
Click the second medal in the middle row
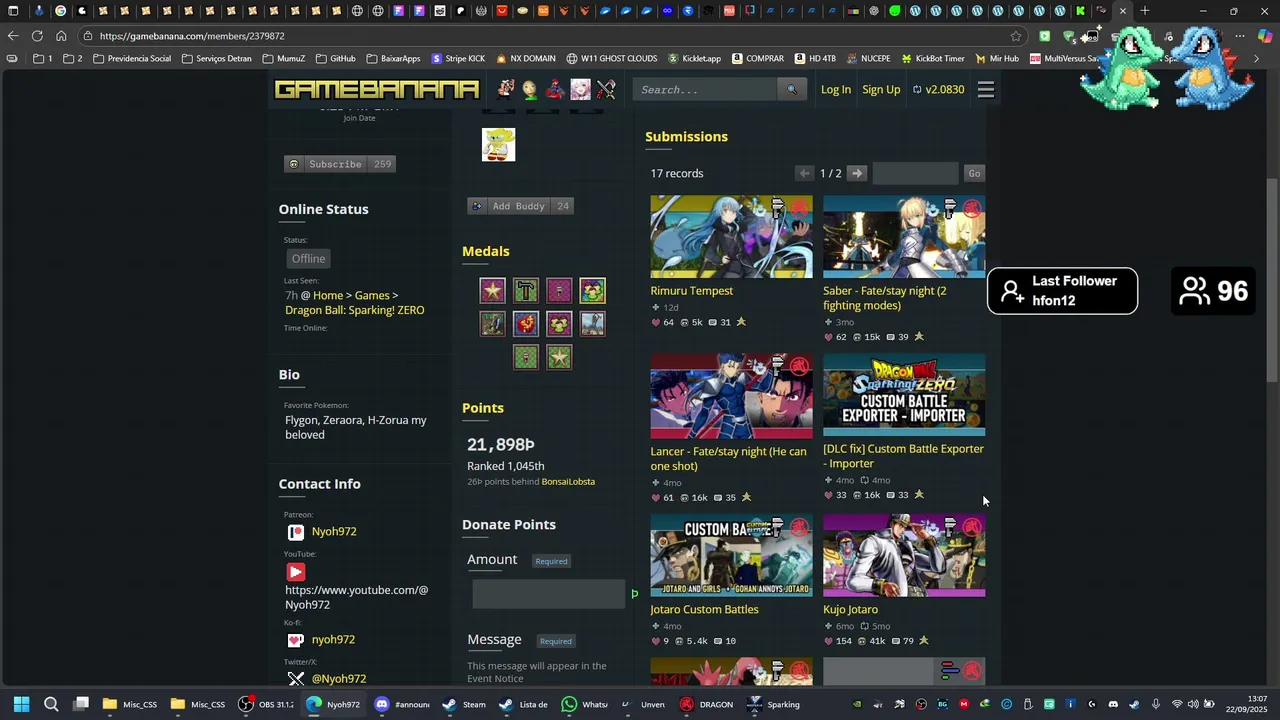pyautogui.click(x=526, y=324)
